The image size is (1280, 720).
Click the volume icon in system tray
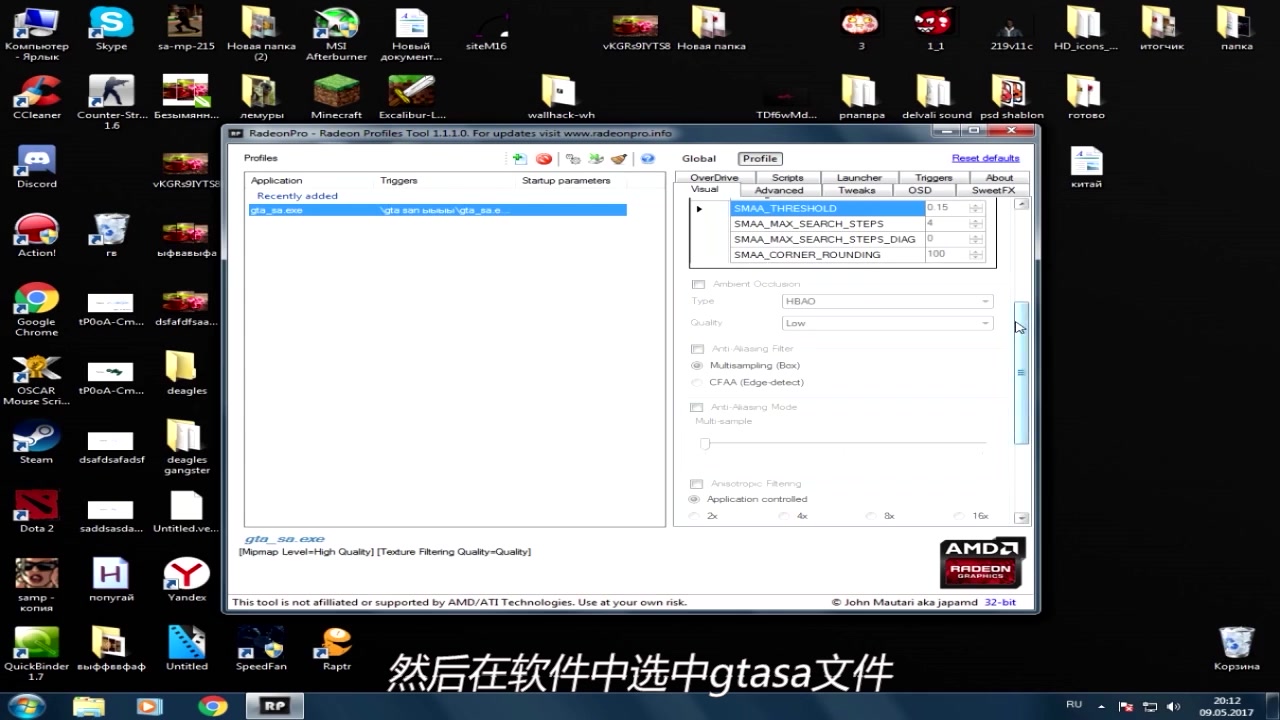[x=1173, y=706]
